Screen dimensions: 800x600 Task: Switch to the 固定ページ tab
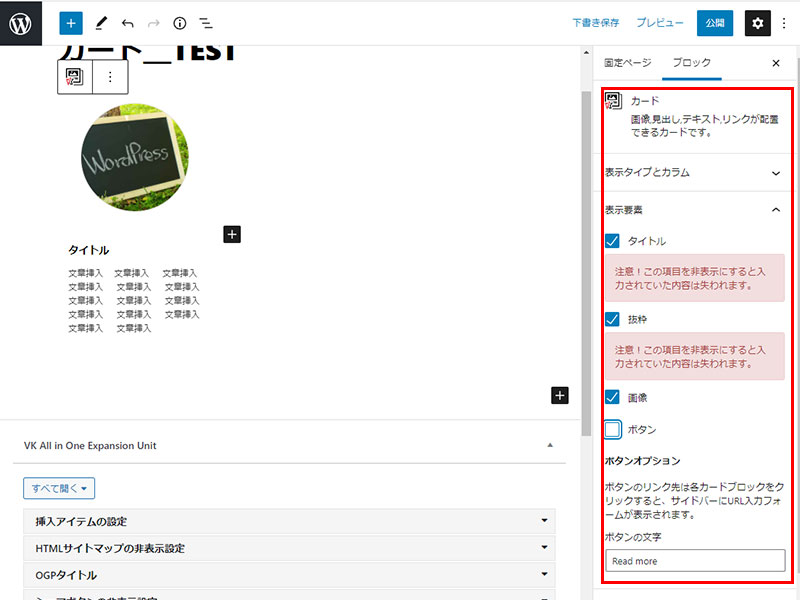(x=627, y=62)
